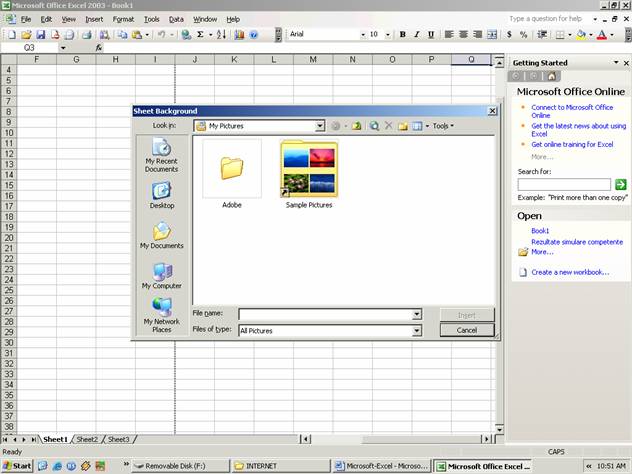Viewport: 632px width, 474px height.
Task: Click the Center alignment icon
Action: (463, 35)
